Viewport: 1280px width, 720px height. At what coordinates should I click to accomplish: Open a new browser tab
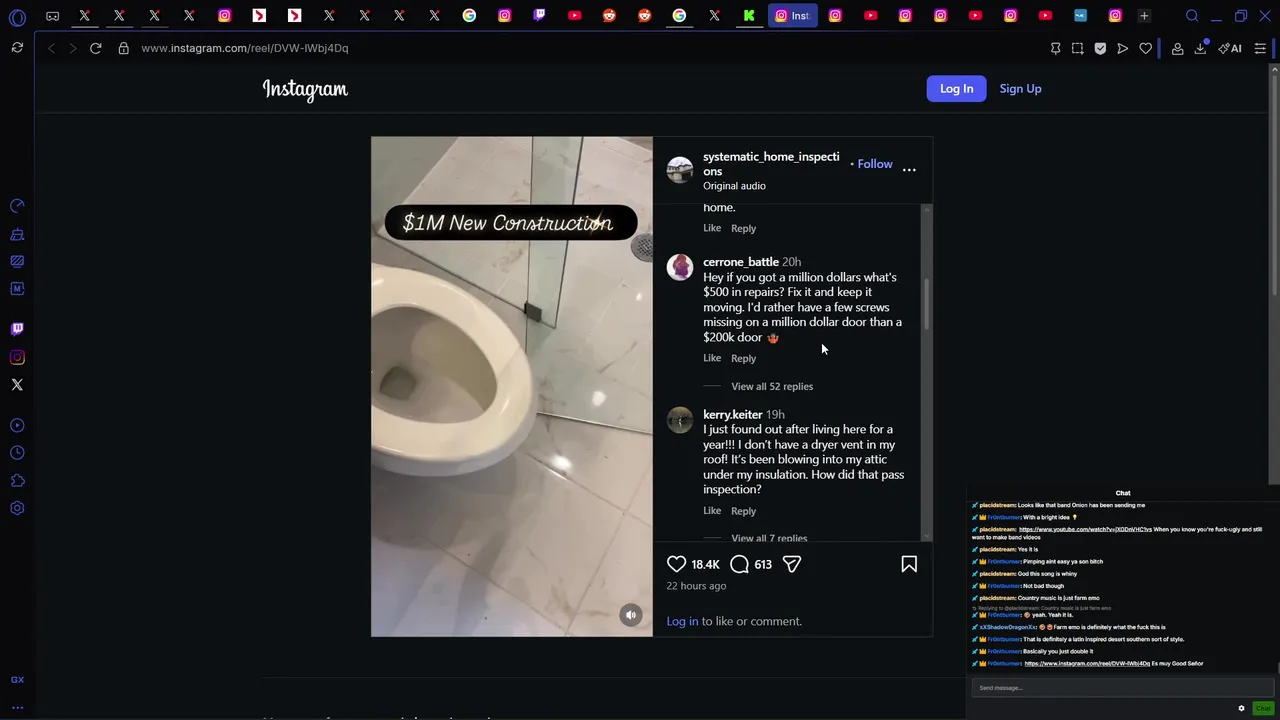point(1144,15)
